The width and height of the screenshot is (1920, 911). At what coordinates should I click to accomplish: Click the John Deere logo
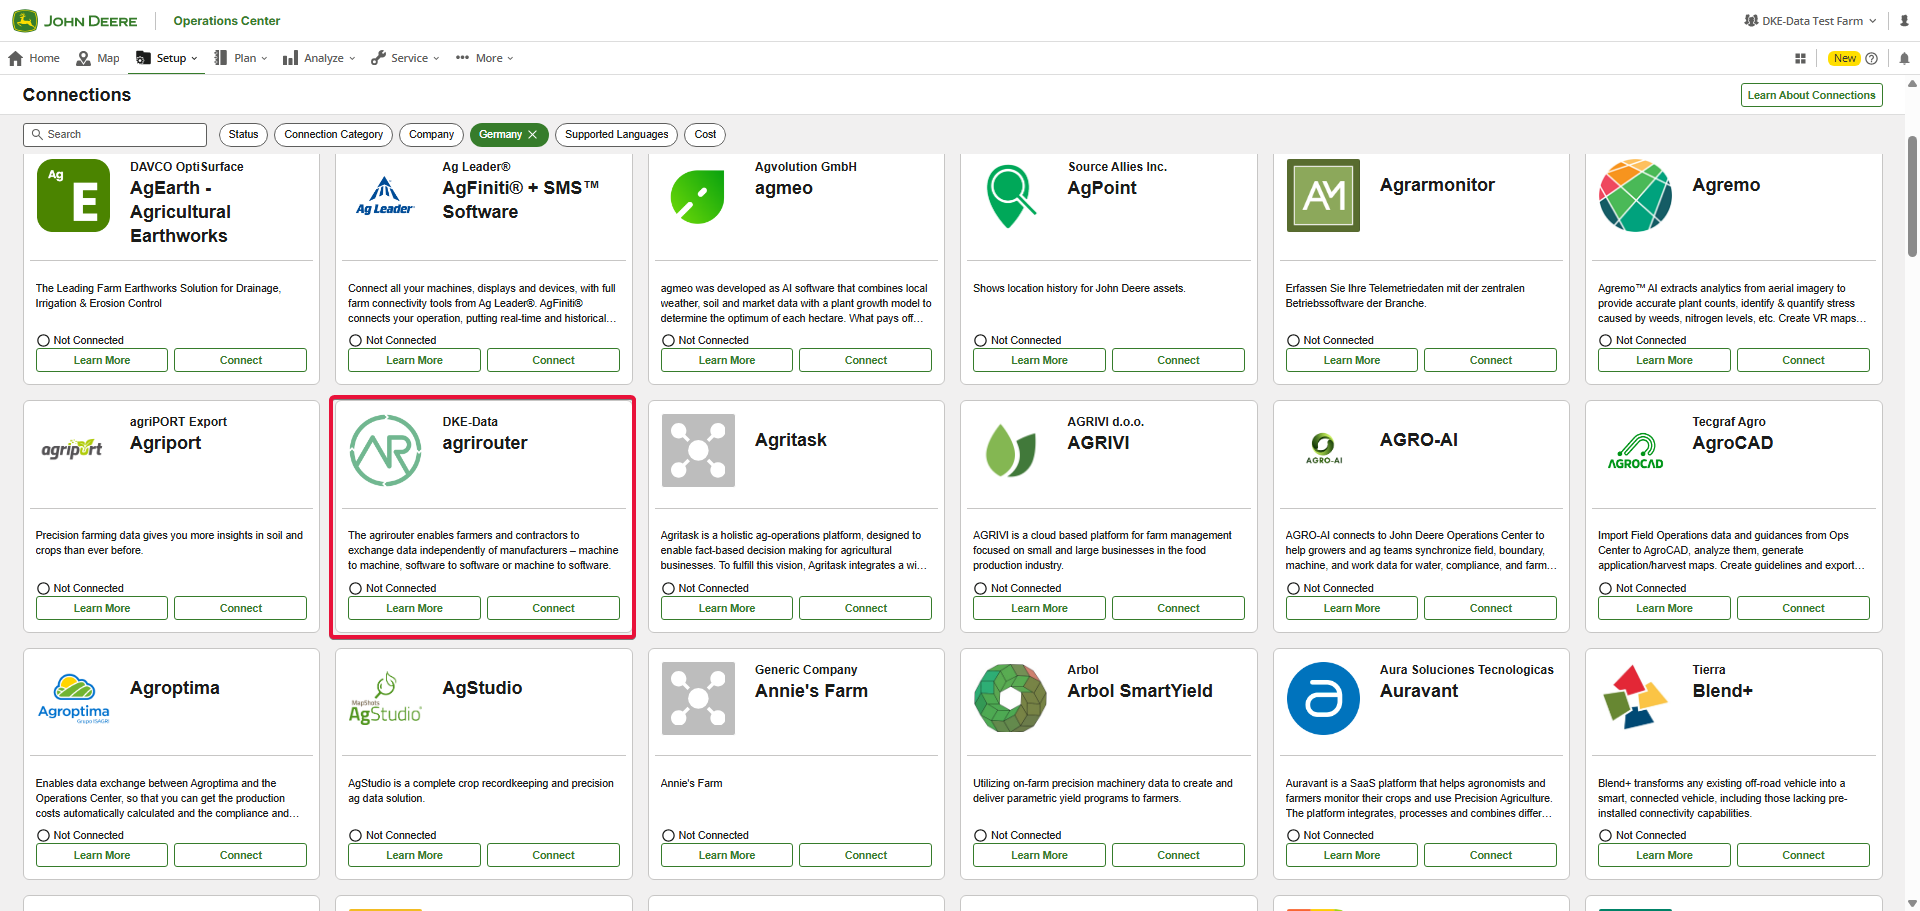(x=75, y=20)
